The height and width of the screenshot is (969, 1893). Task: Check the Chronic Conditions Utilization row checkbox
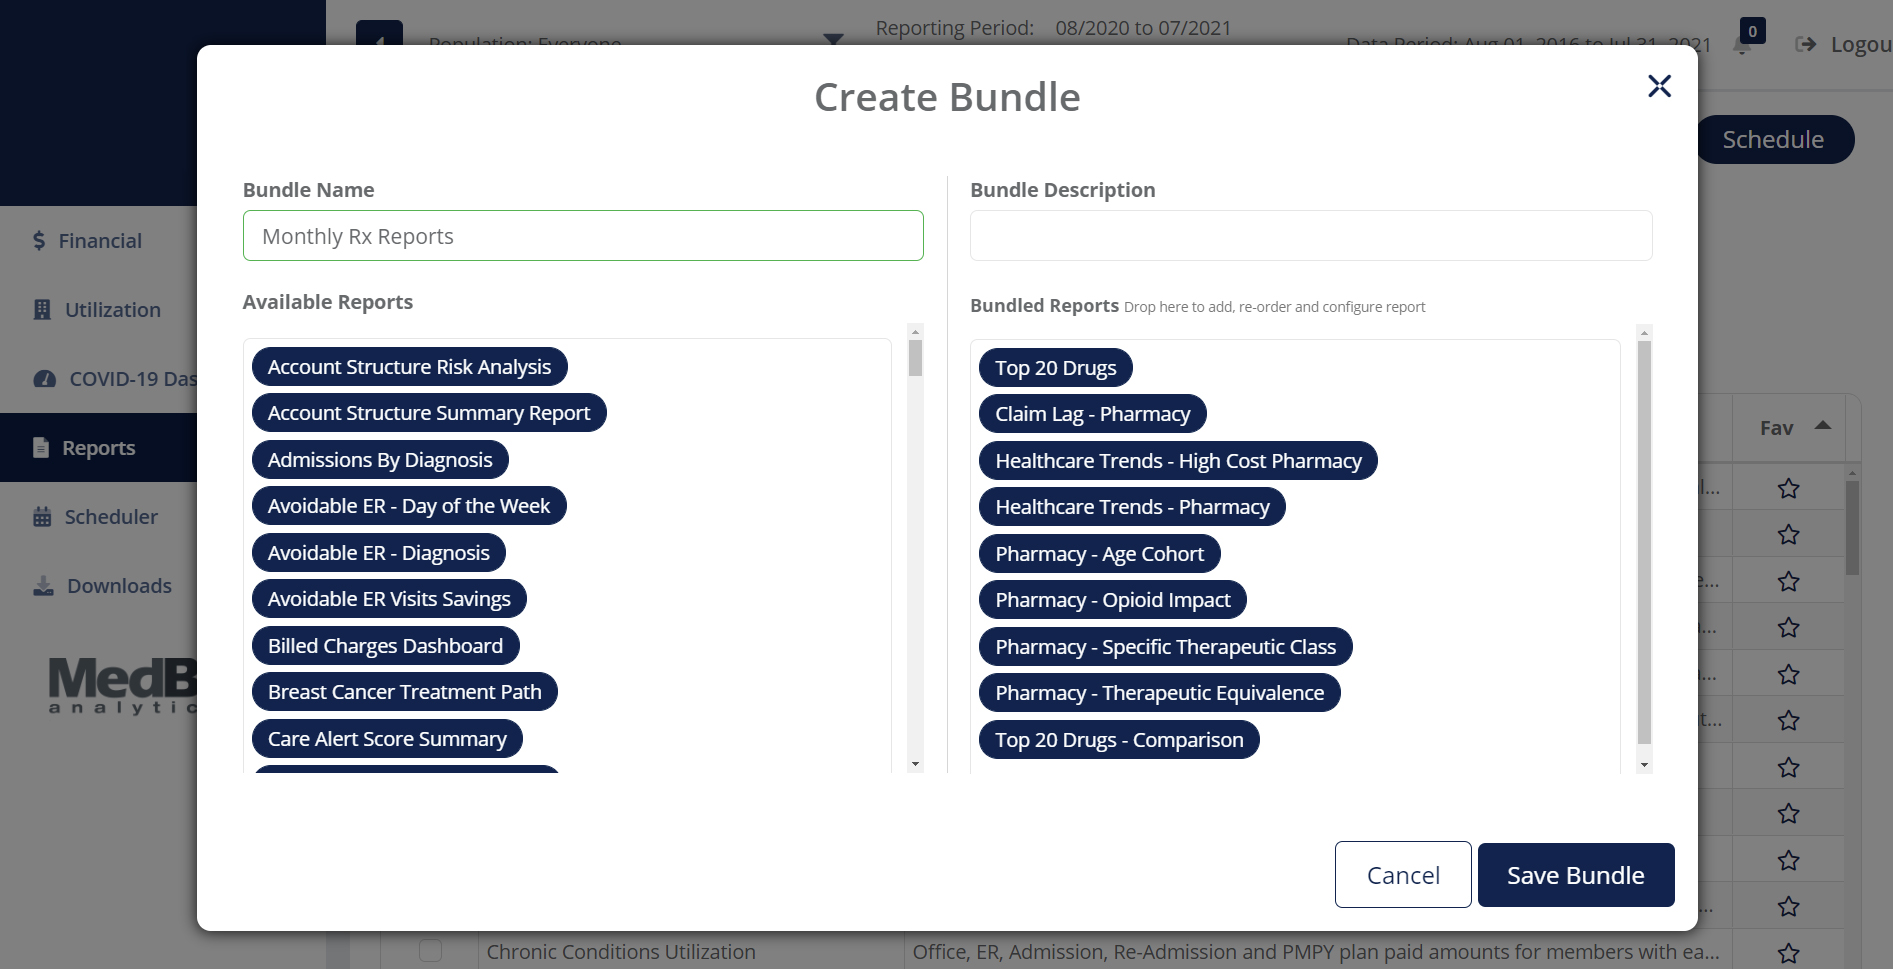(430, 951)
